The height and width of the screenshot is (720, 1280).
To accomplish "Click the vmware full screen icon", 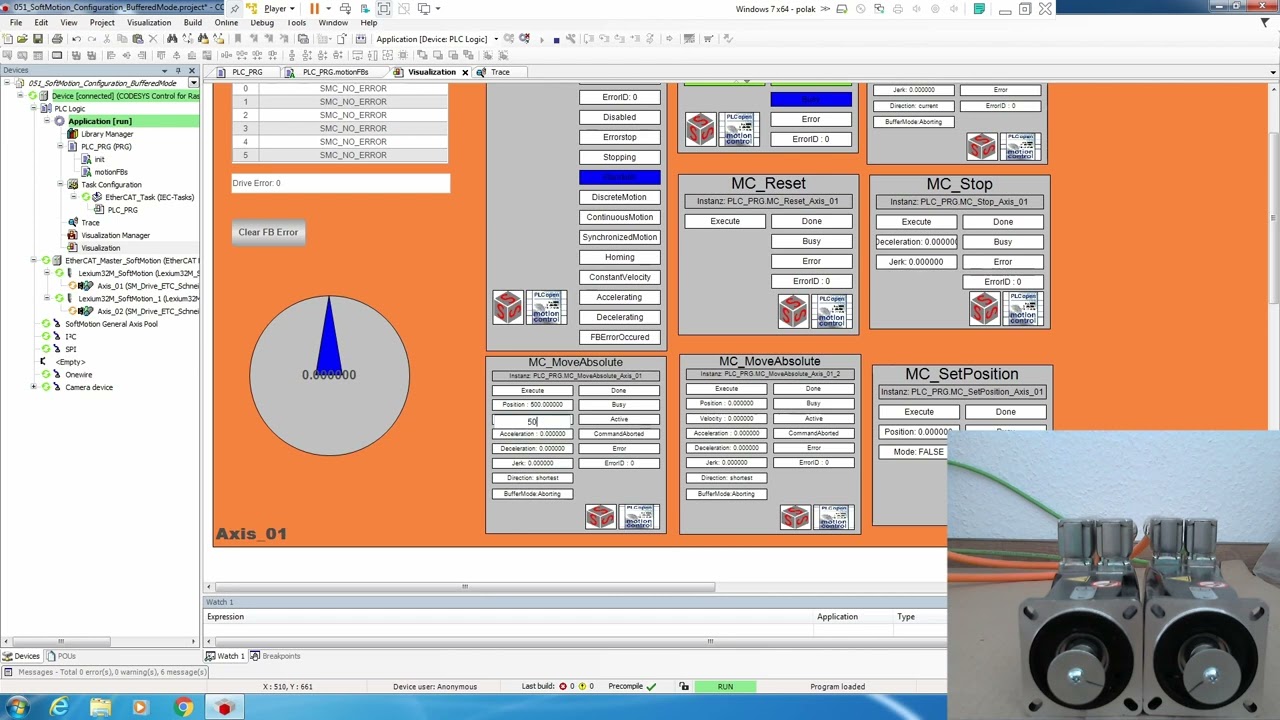I will tap(383, 8).
